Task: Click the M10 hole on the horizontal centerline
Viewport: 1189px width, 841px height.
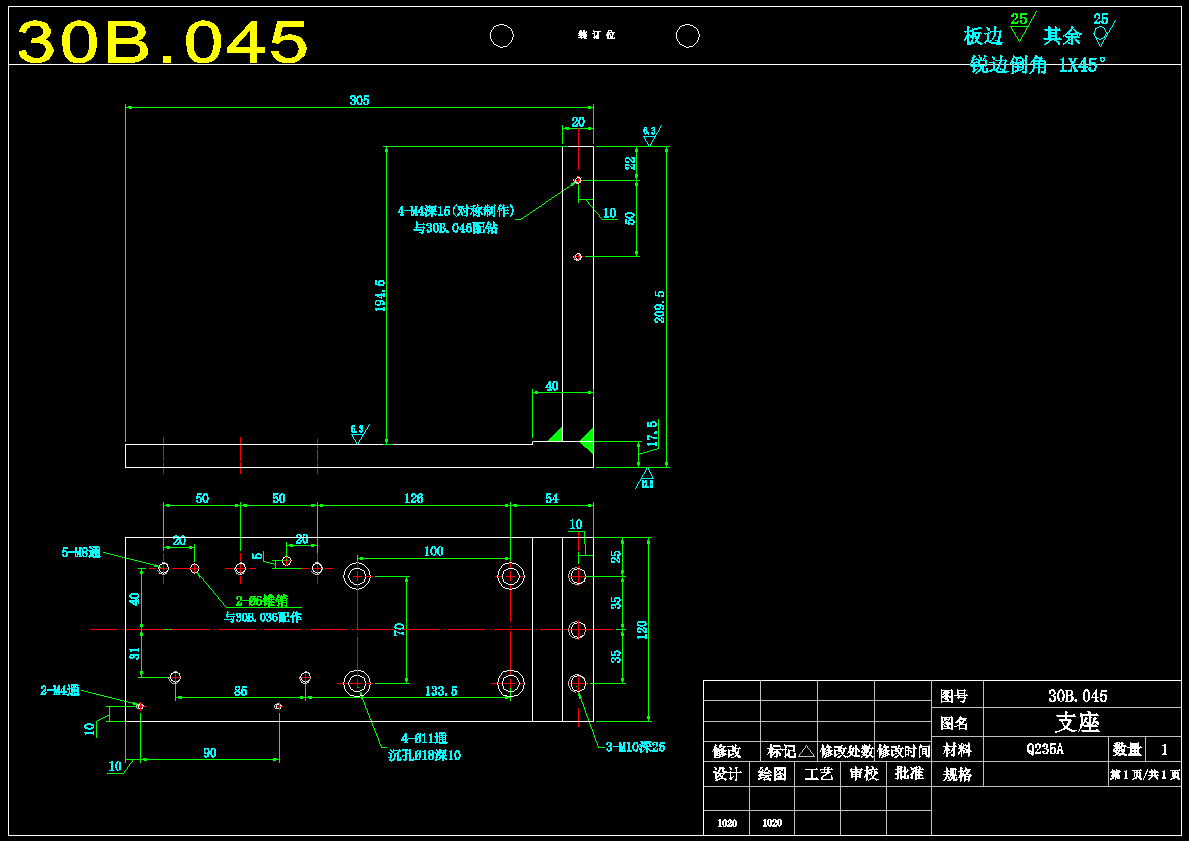Action: pyautogui.click(x=577, y=629)
